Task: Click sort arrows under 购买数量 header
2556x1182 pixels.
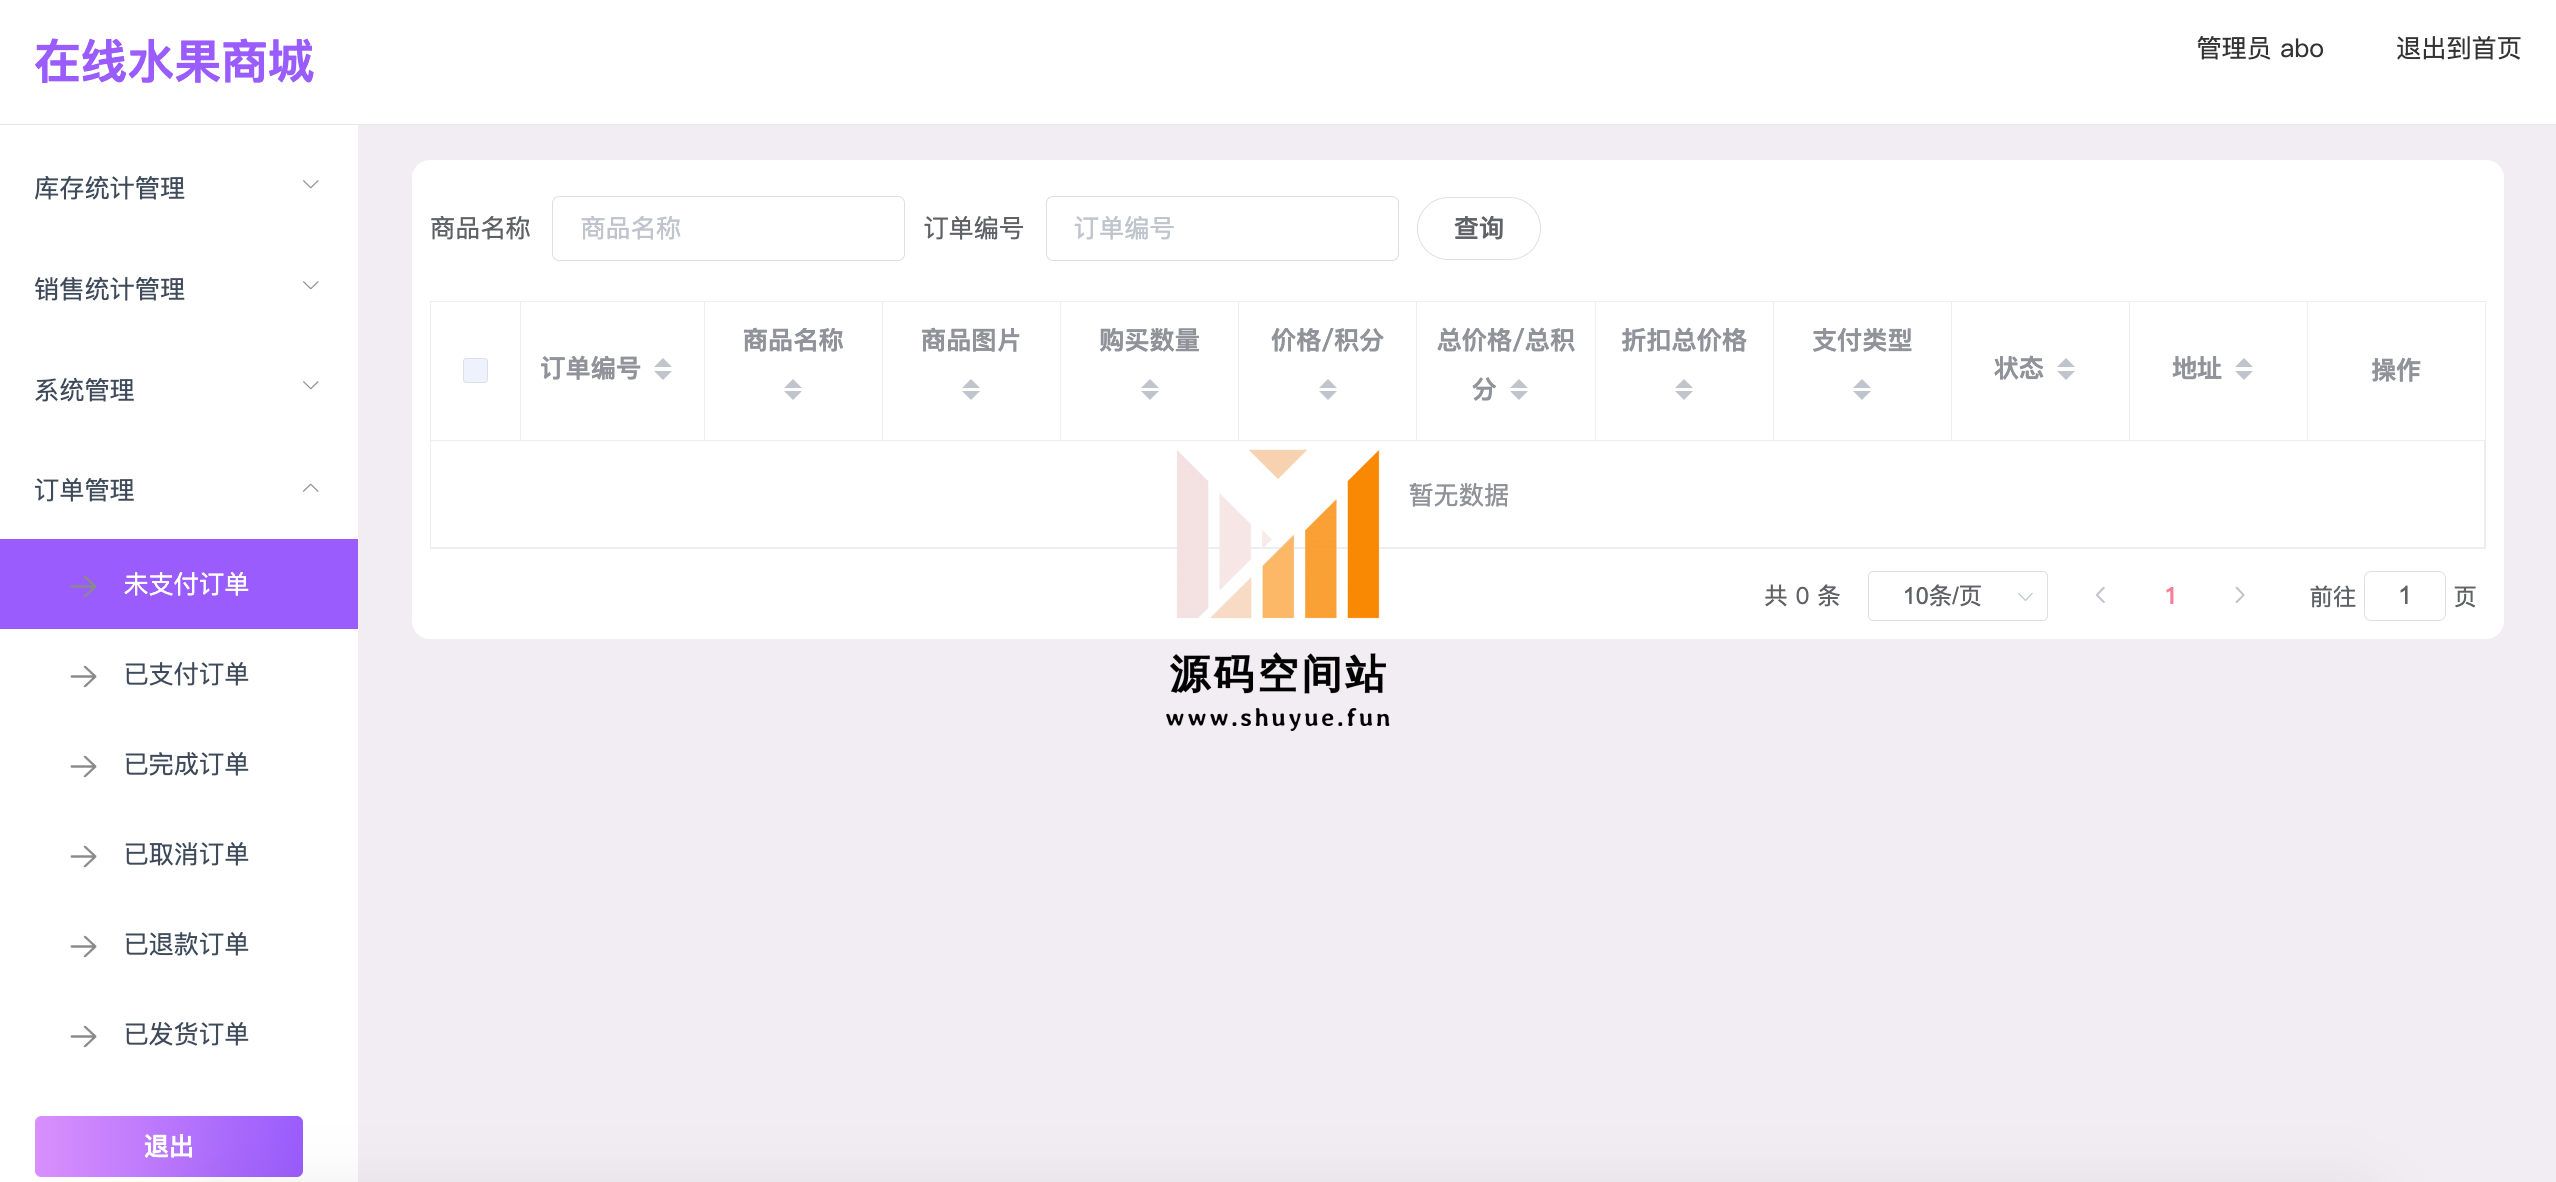Action: coord(1150,390)
